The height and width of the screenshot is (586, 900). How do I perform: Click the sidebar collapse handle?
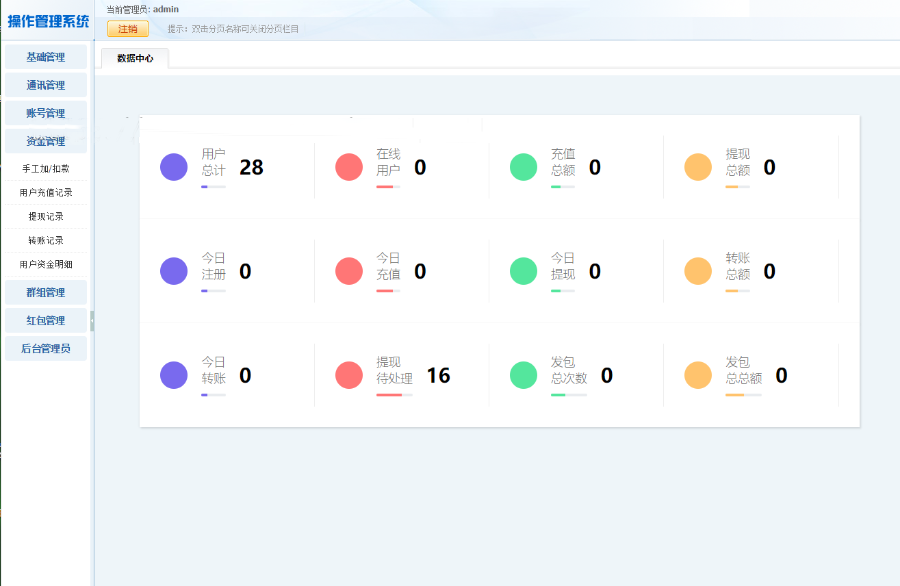pyautogui.click(x=92, y=320)
